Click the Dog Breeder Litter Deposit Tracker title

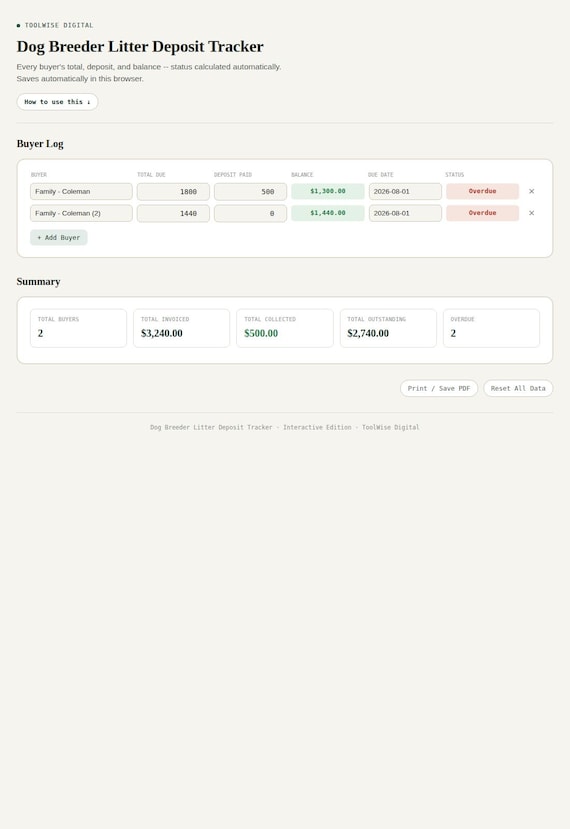click(140, 47)
